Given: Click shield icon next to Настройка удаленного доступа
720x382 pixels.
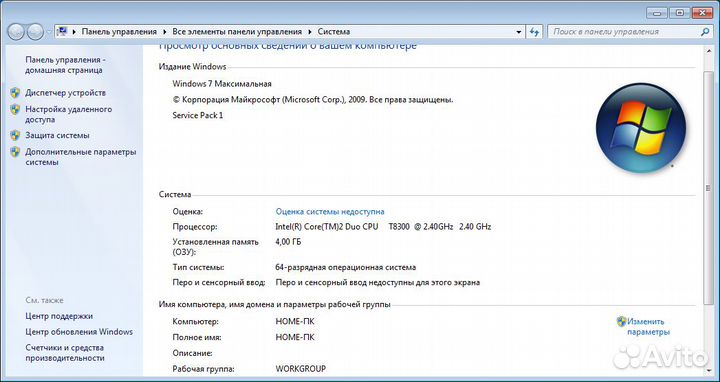Looking at the screenshot, I should click(15, 109).
